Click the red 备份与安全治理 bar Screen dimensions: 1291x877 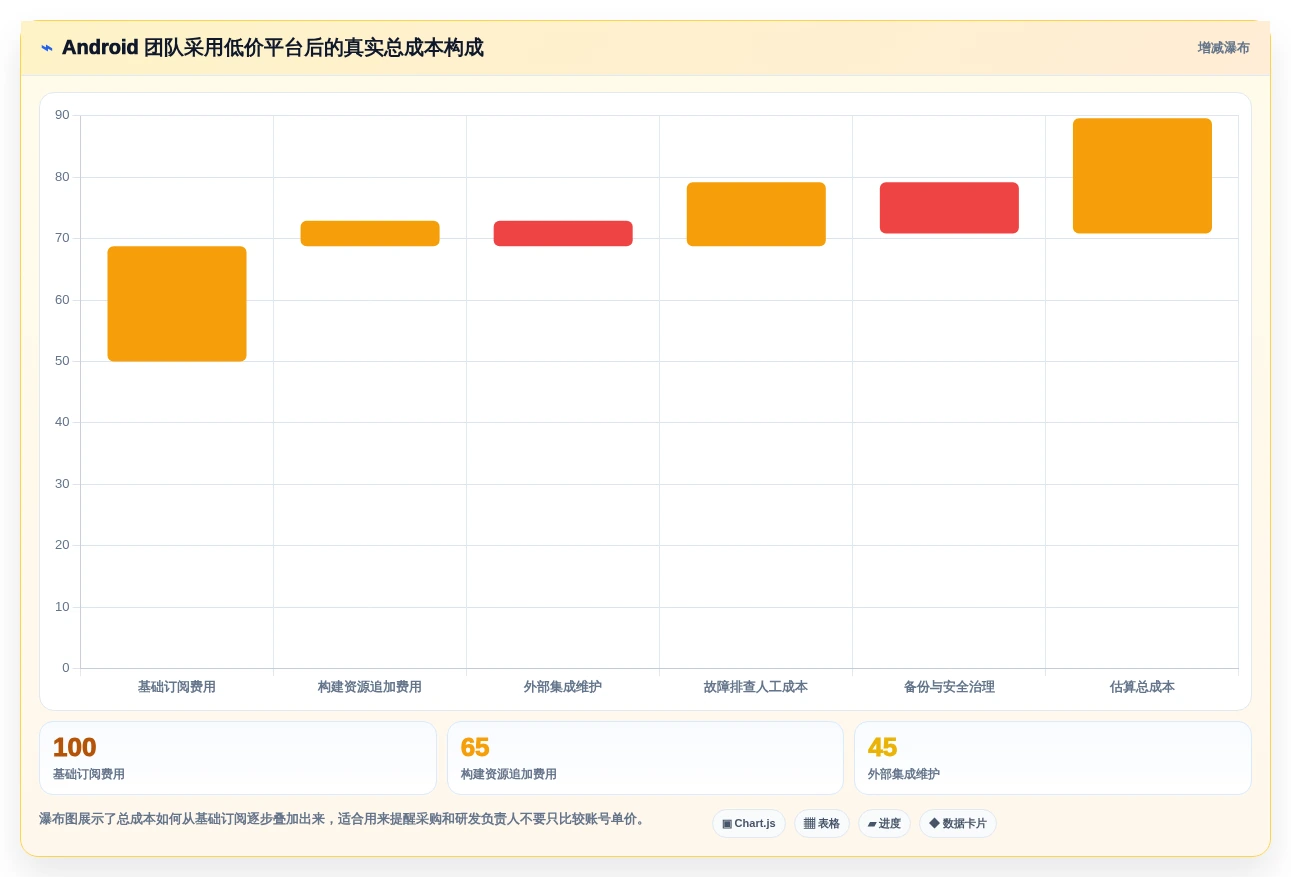[949, 208]
